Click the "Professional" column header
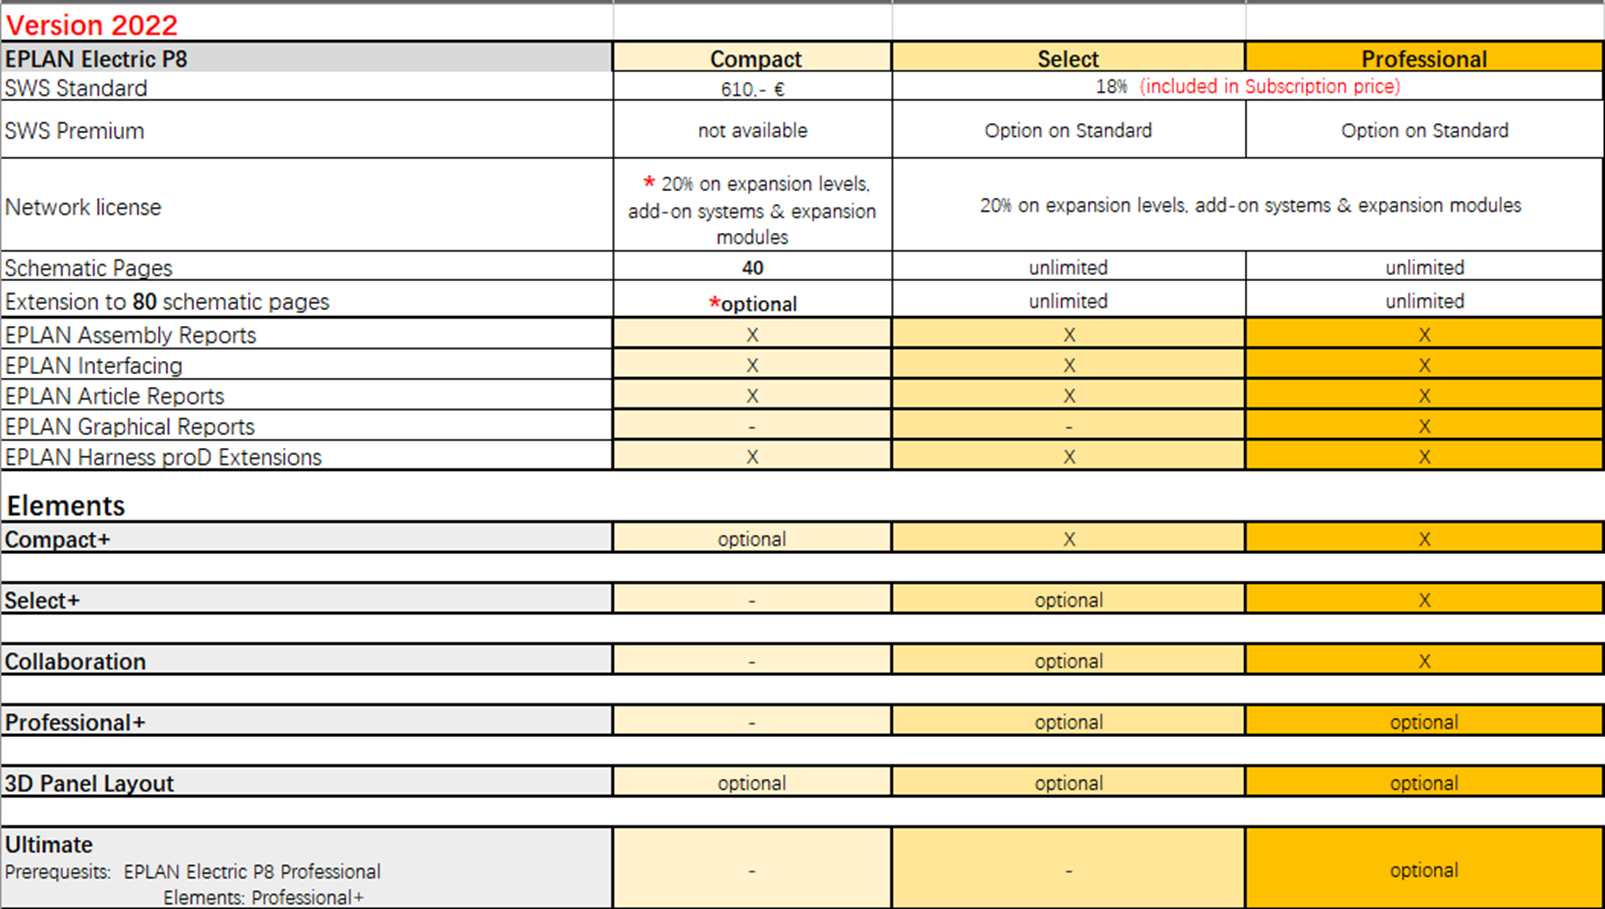The width and height of the screenshot is (1605, 909). [x=1424, y=58]
